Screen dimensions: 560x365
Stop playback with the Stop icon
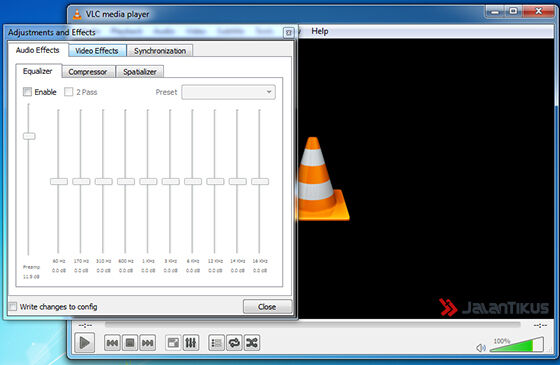pyautogui.click(x=130, y=343)
